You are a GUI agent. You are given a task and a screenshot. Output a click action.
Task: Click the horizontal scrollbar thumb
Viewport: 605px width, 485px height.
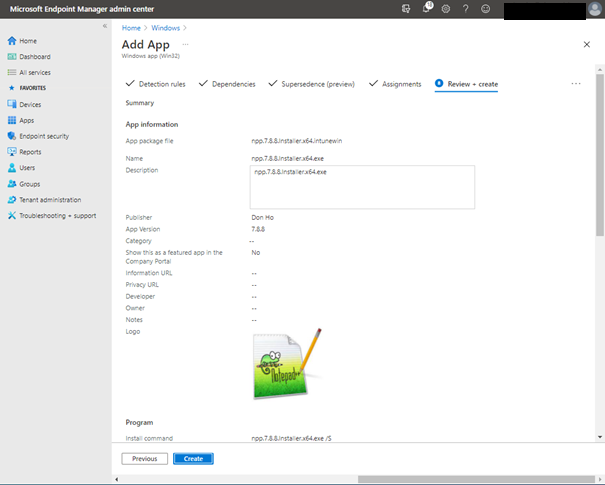(476, 479)
